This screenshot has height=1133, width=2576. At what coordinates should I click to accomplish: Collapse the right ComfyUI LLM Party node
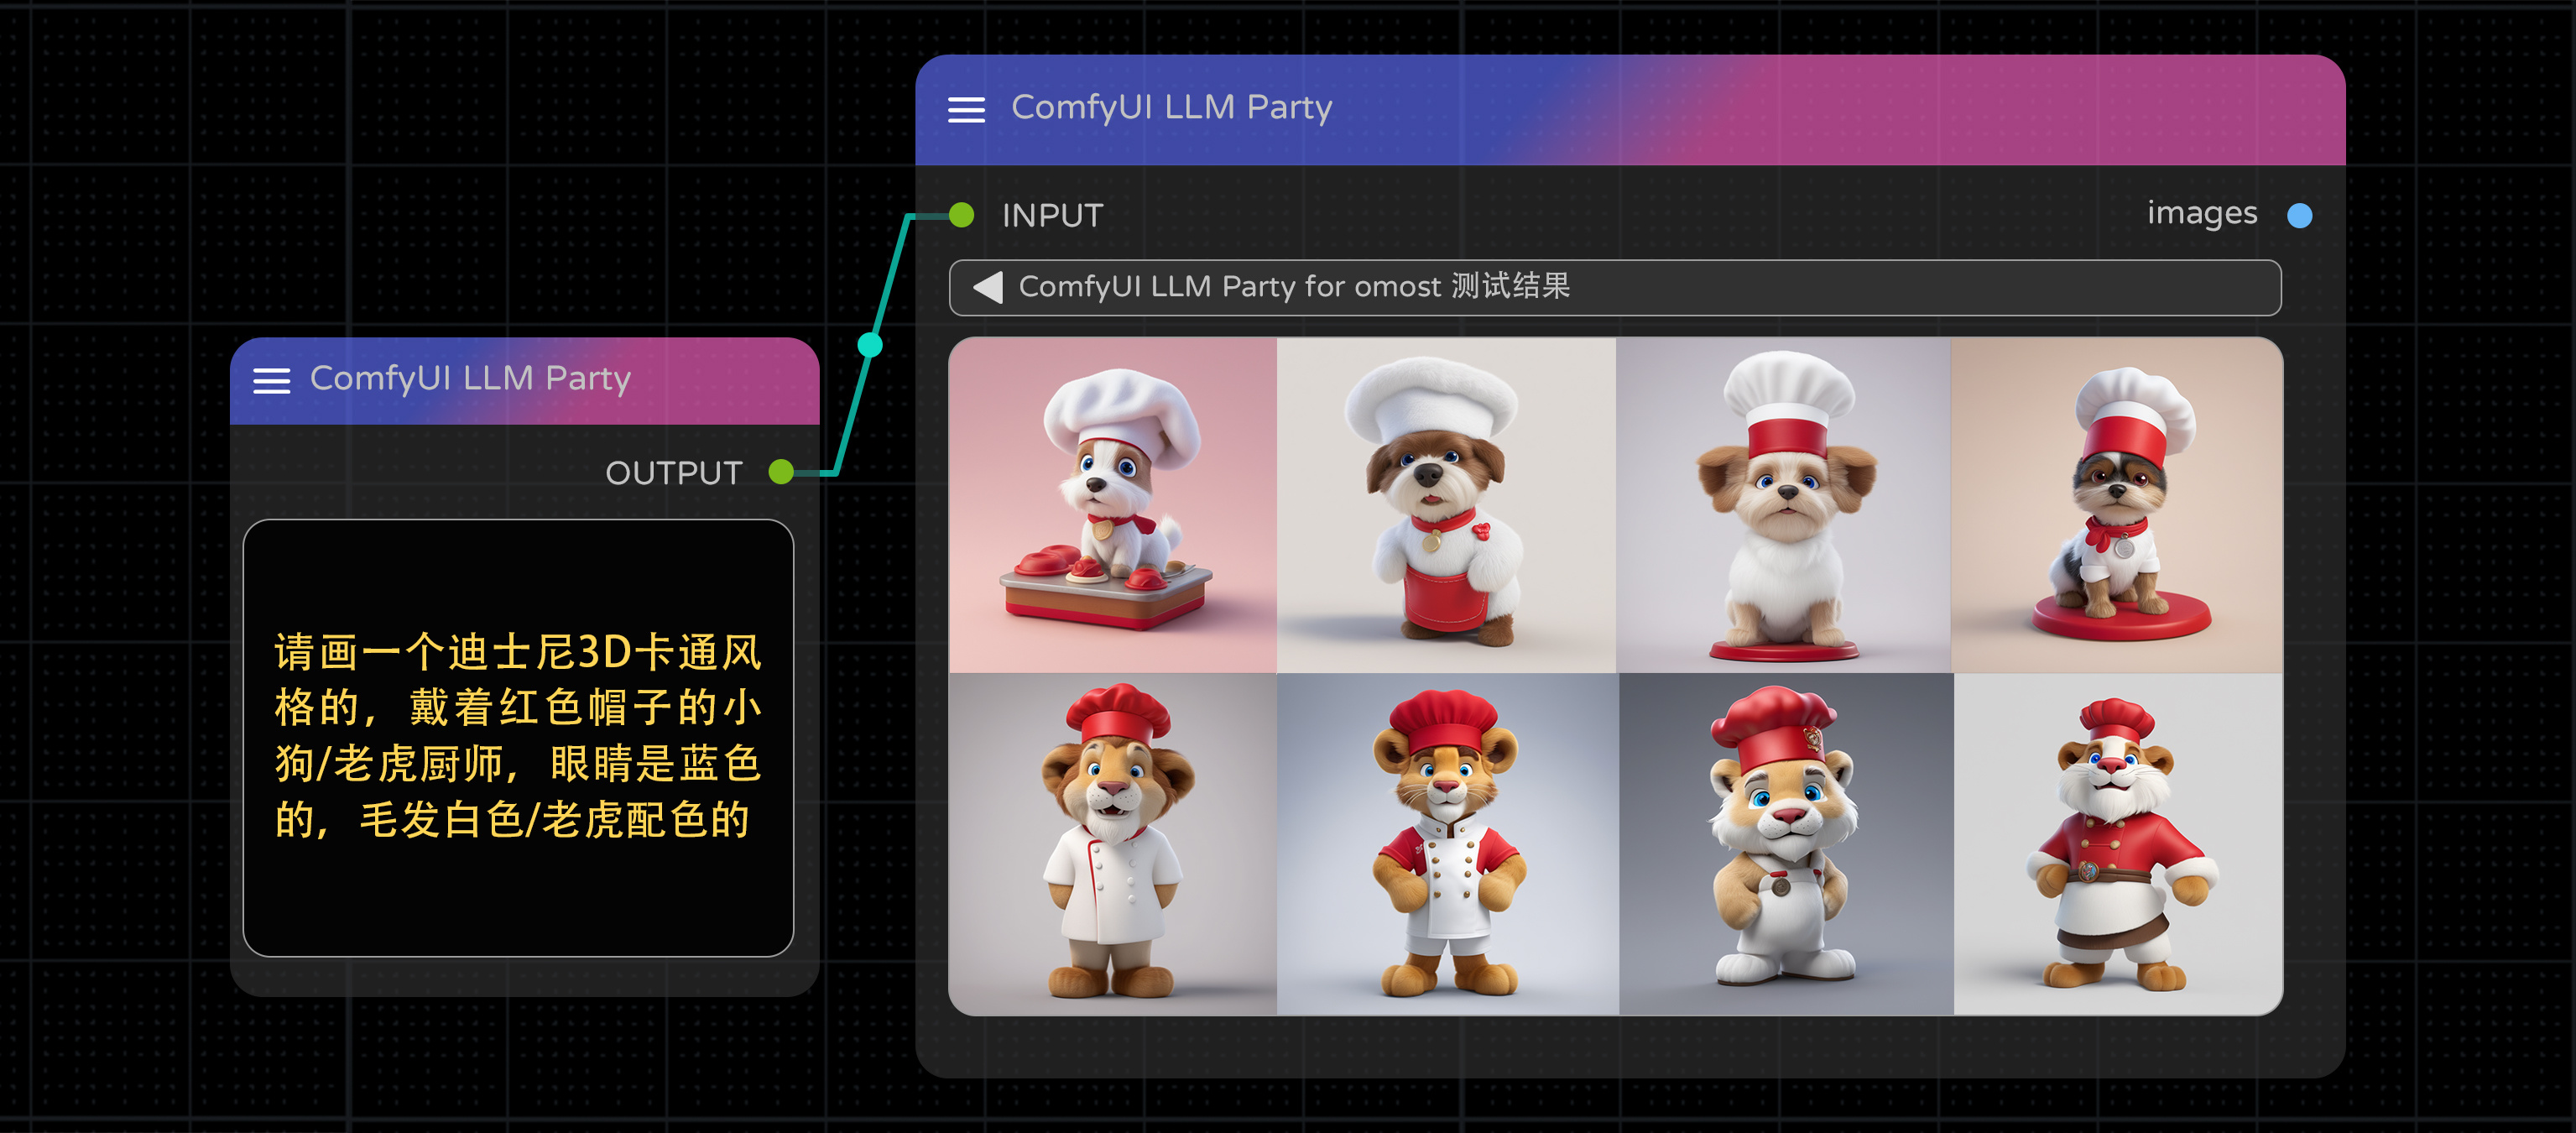[x=966, y=109]
